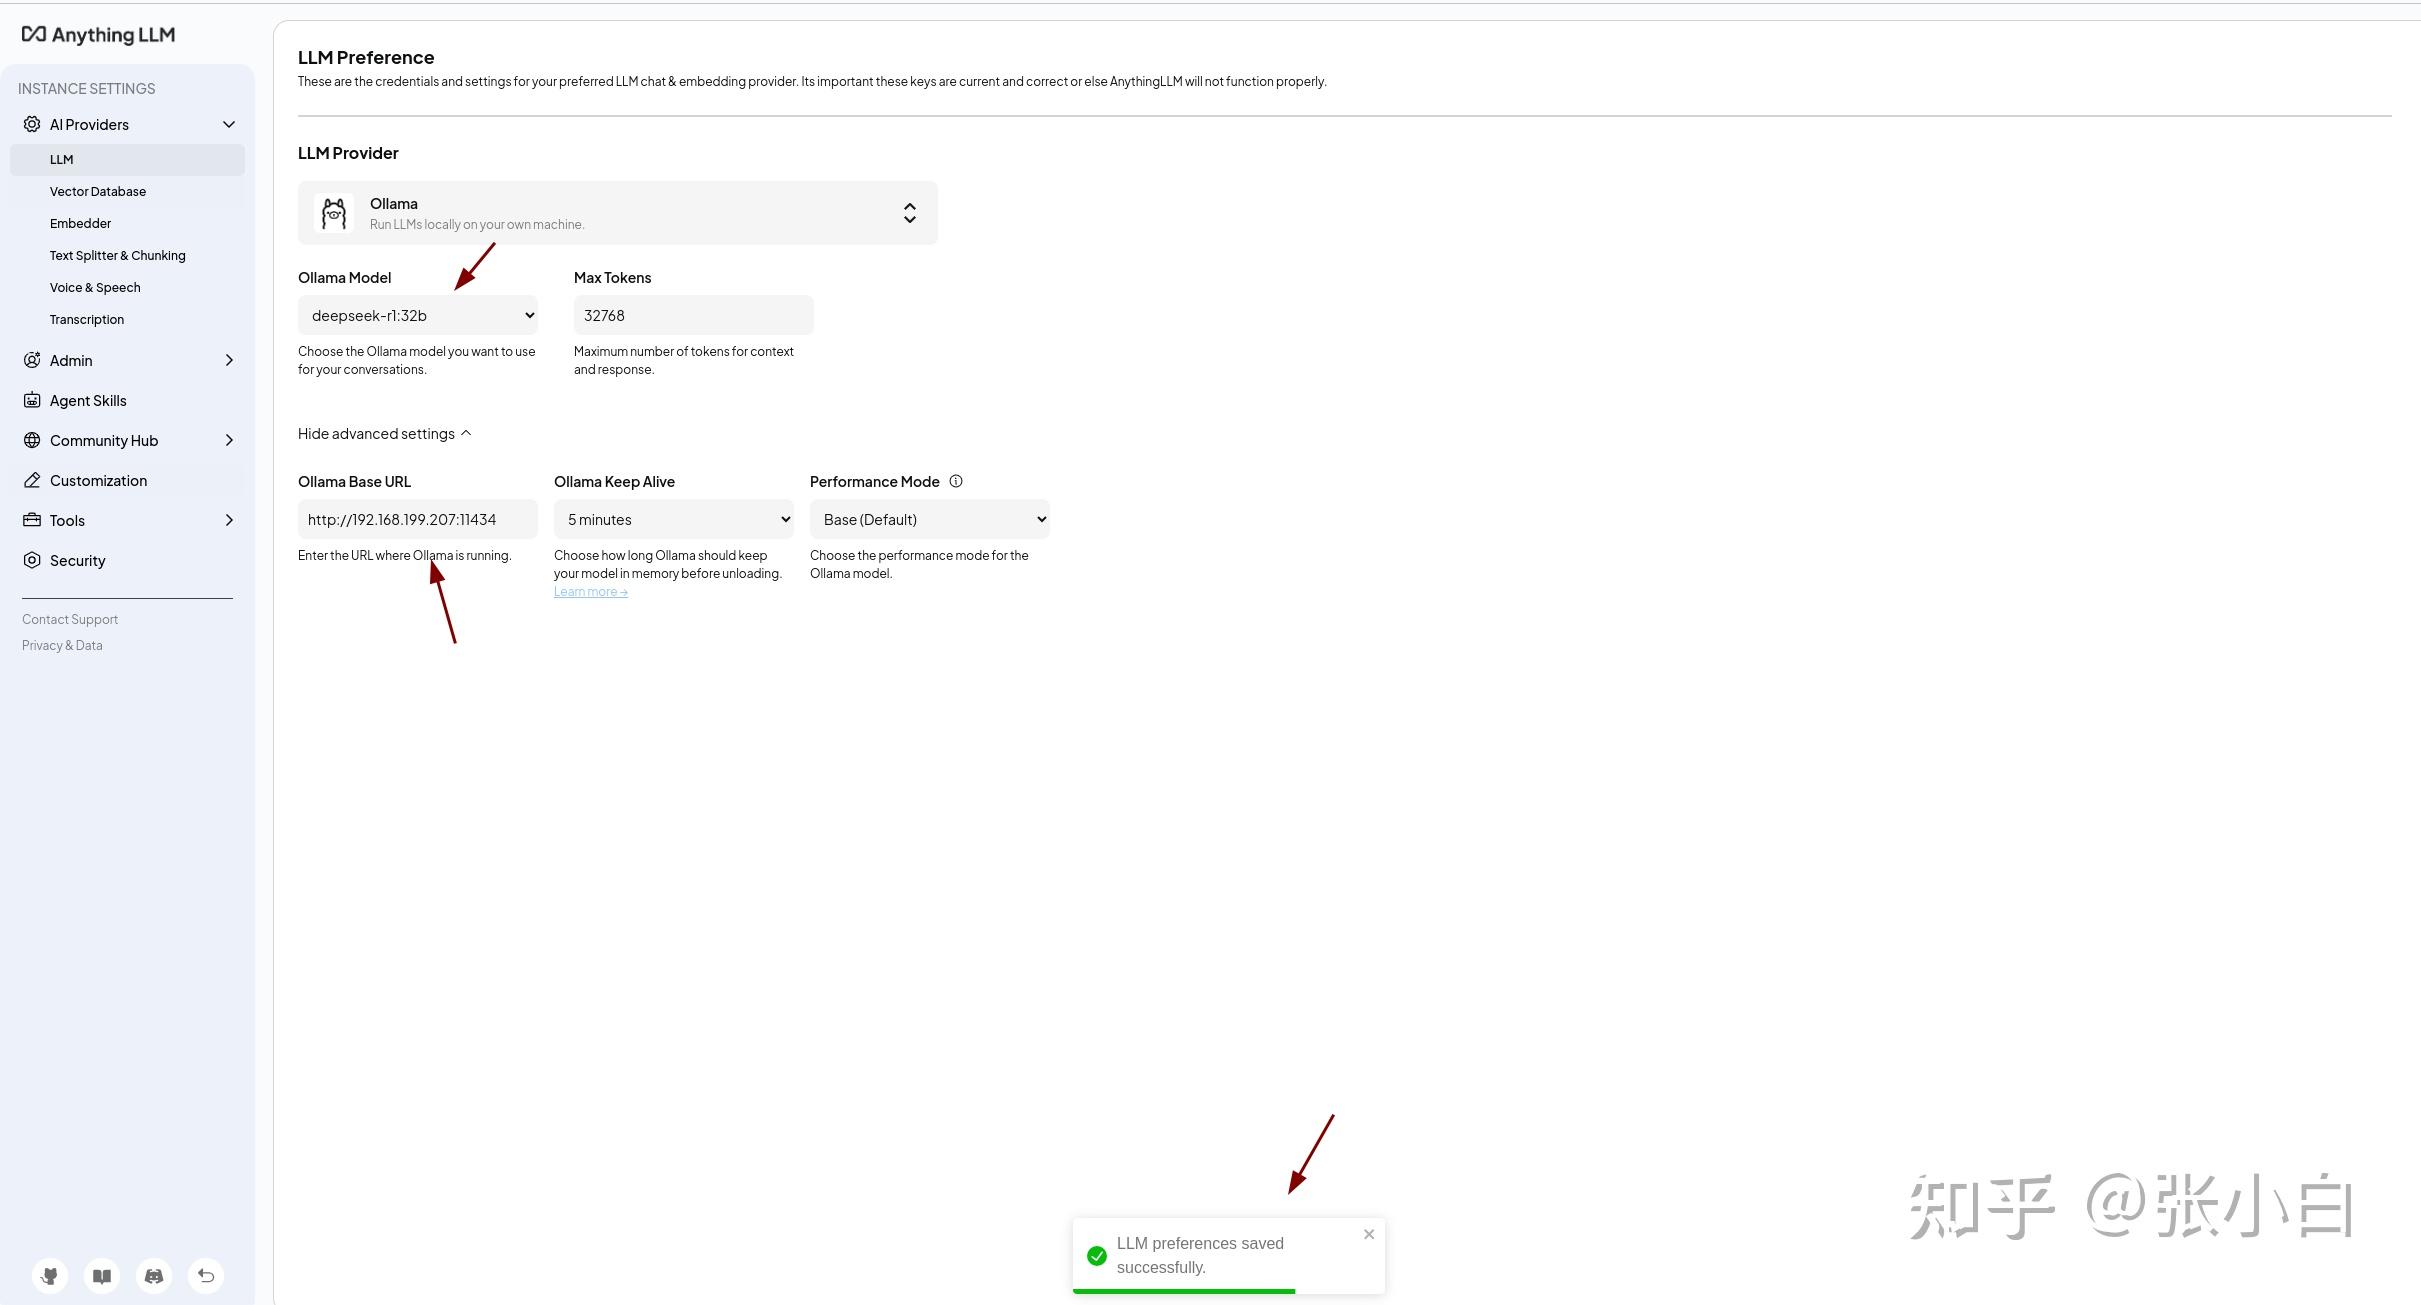Click the Tools briefcase icon
The image size is (2421, 1305).
coord(32,520)
